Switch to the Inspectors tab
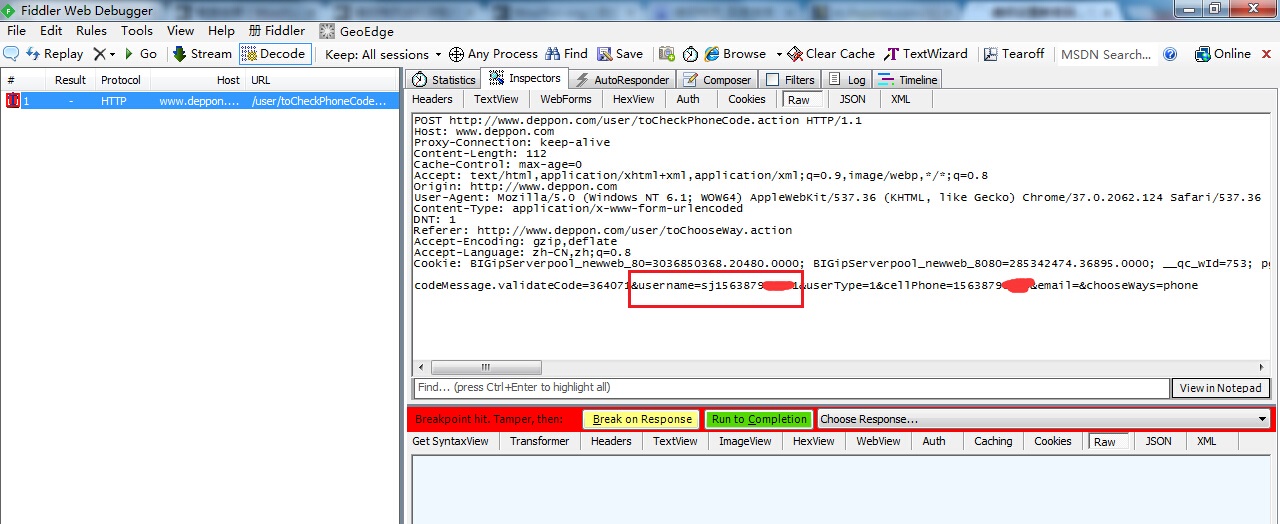 pos(525,79)
